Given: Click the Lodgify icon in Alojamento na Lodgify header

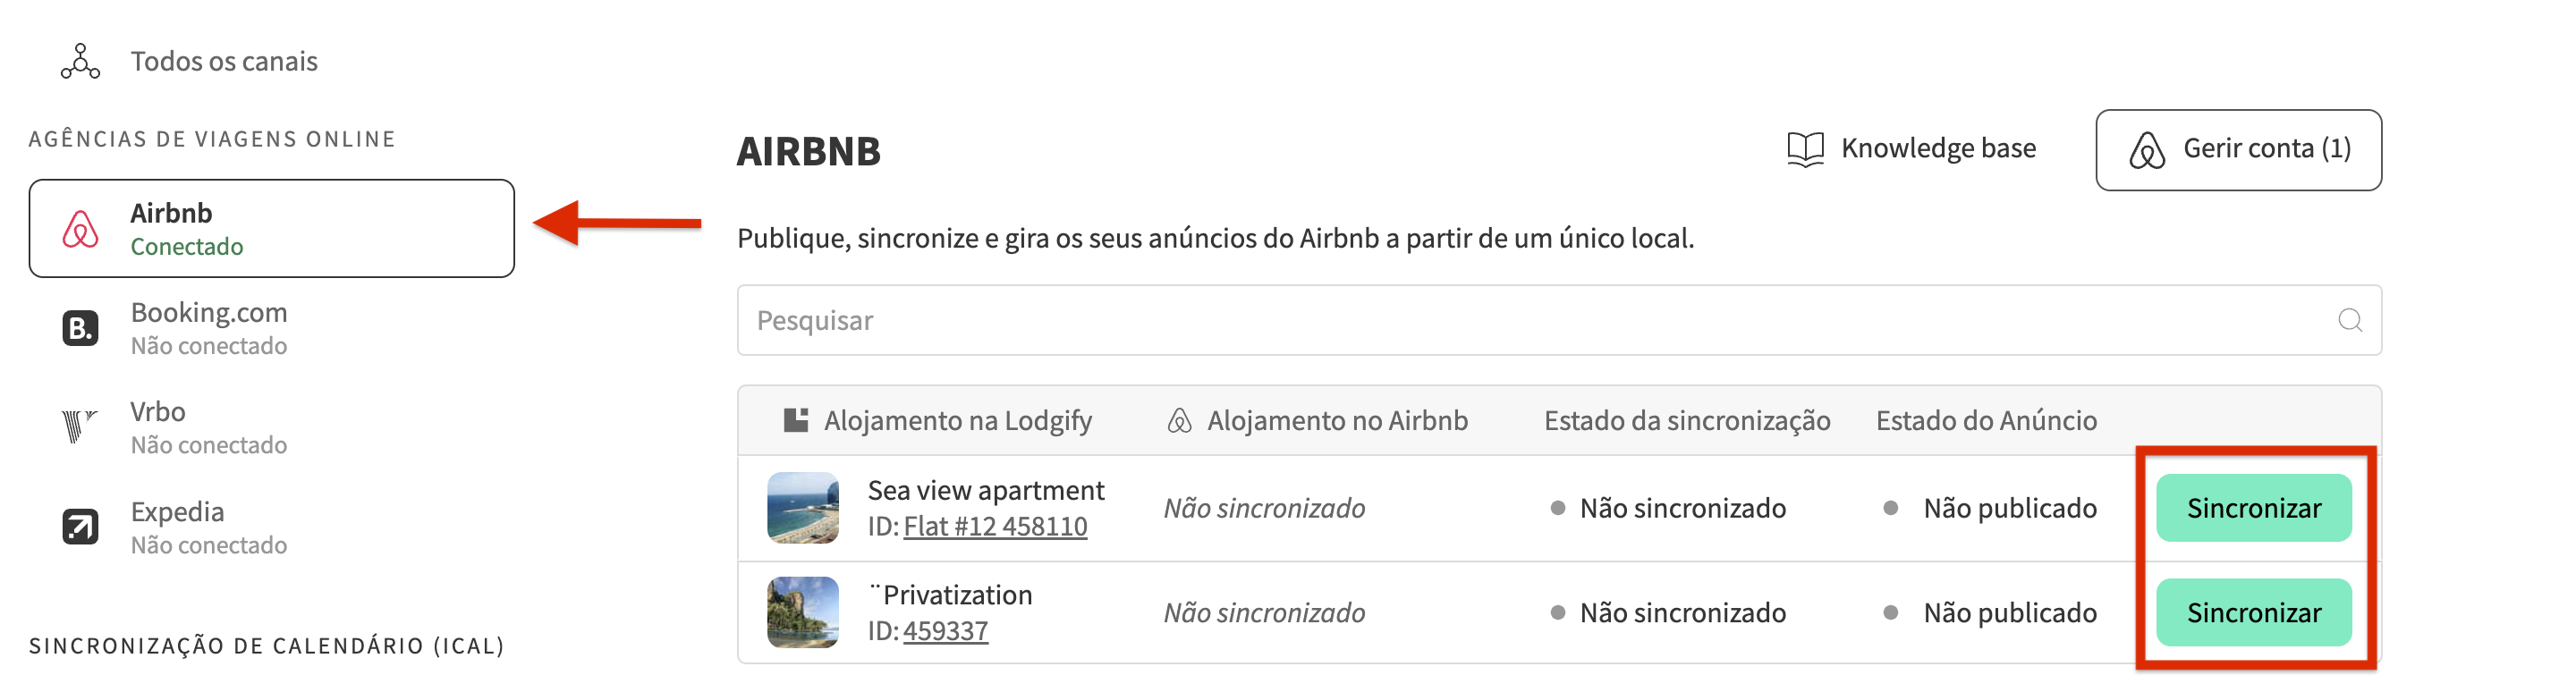Looking at the screenshot, I should click(x=793, y=420).
